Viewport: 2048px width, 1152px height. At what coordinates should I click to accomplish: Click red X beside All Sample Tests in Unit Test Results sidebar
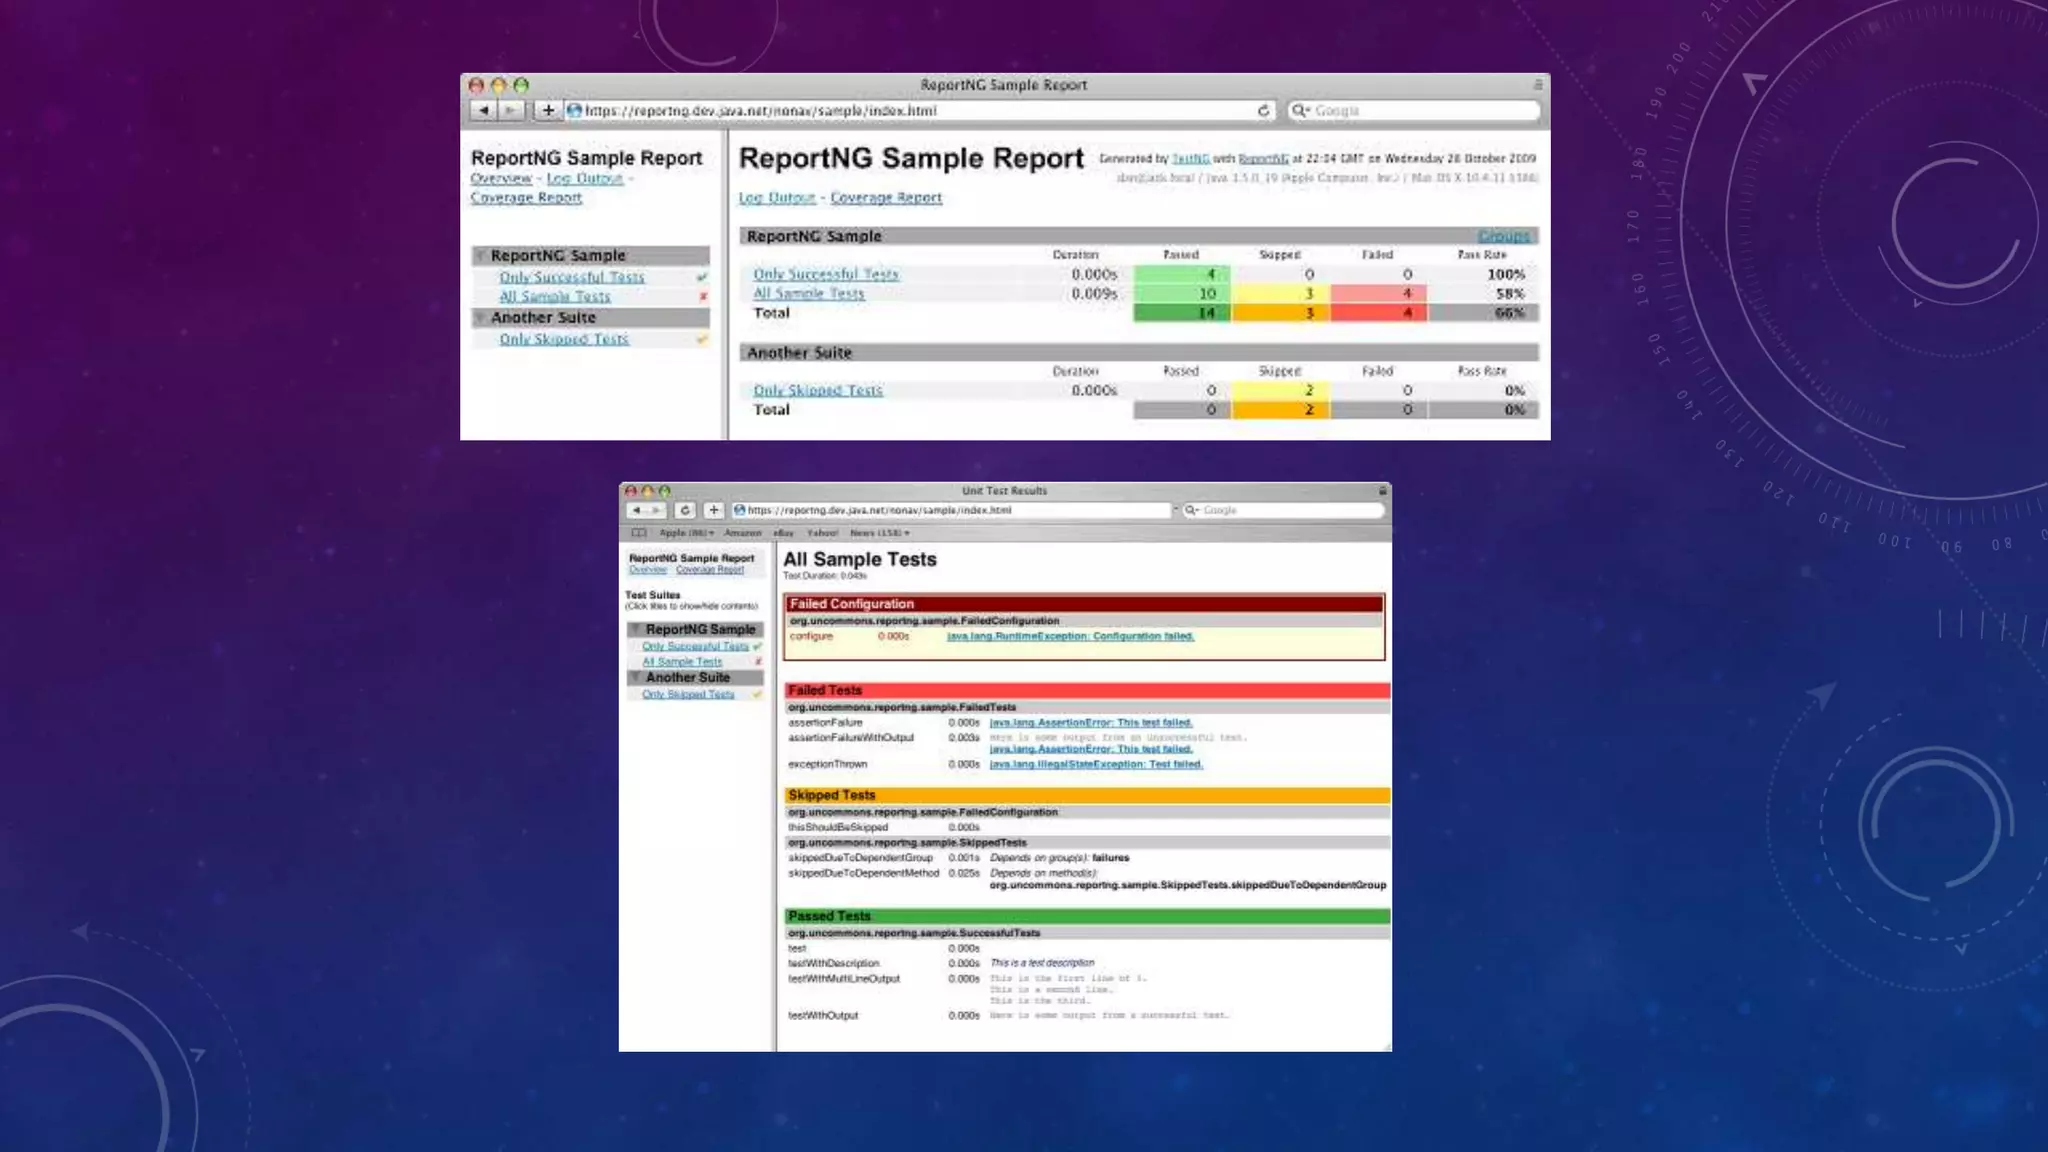point(758,662)
